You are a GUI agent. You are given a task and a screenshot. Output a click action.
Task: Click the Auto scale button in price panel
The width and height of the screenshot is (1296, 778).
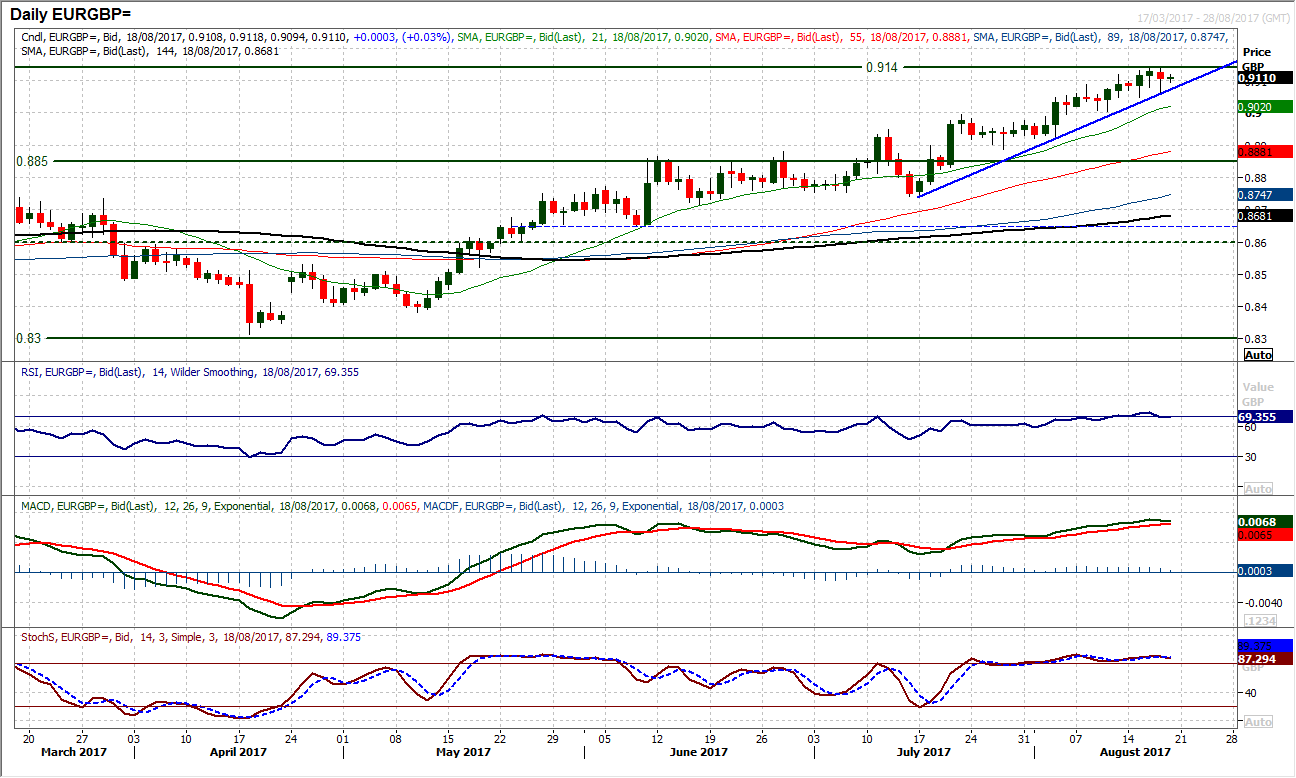(1258, 355)
